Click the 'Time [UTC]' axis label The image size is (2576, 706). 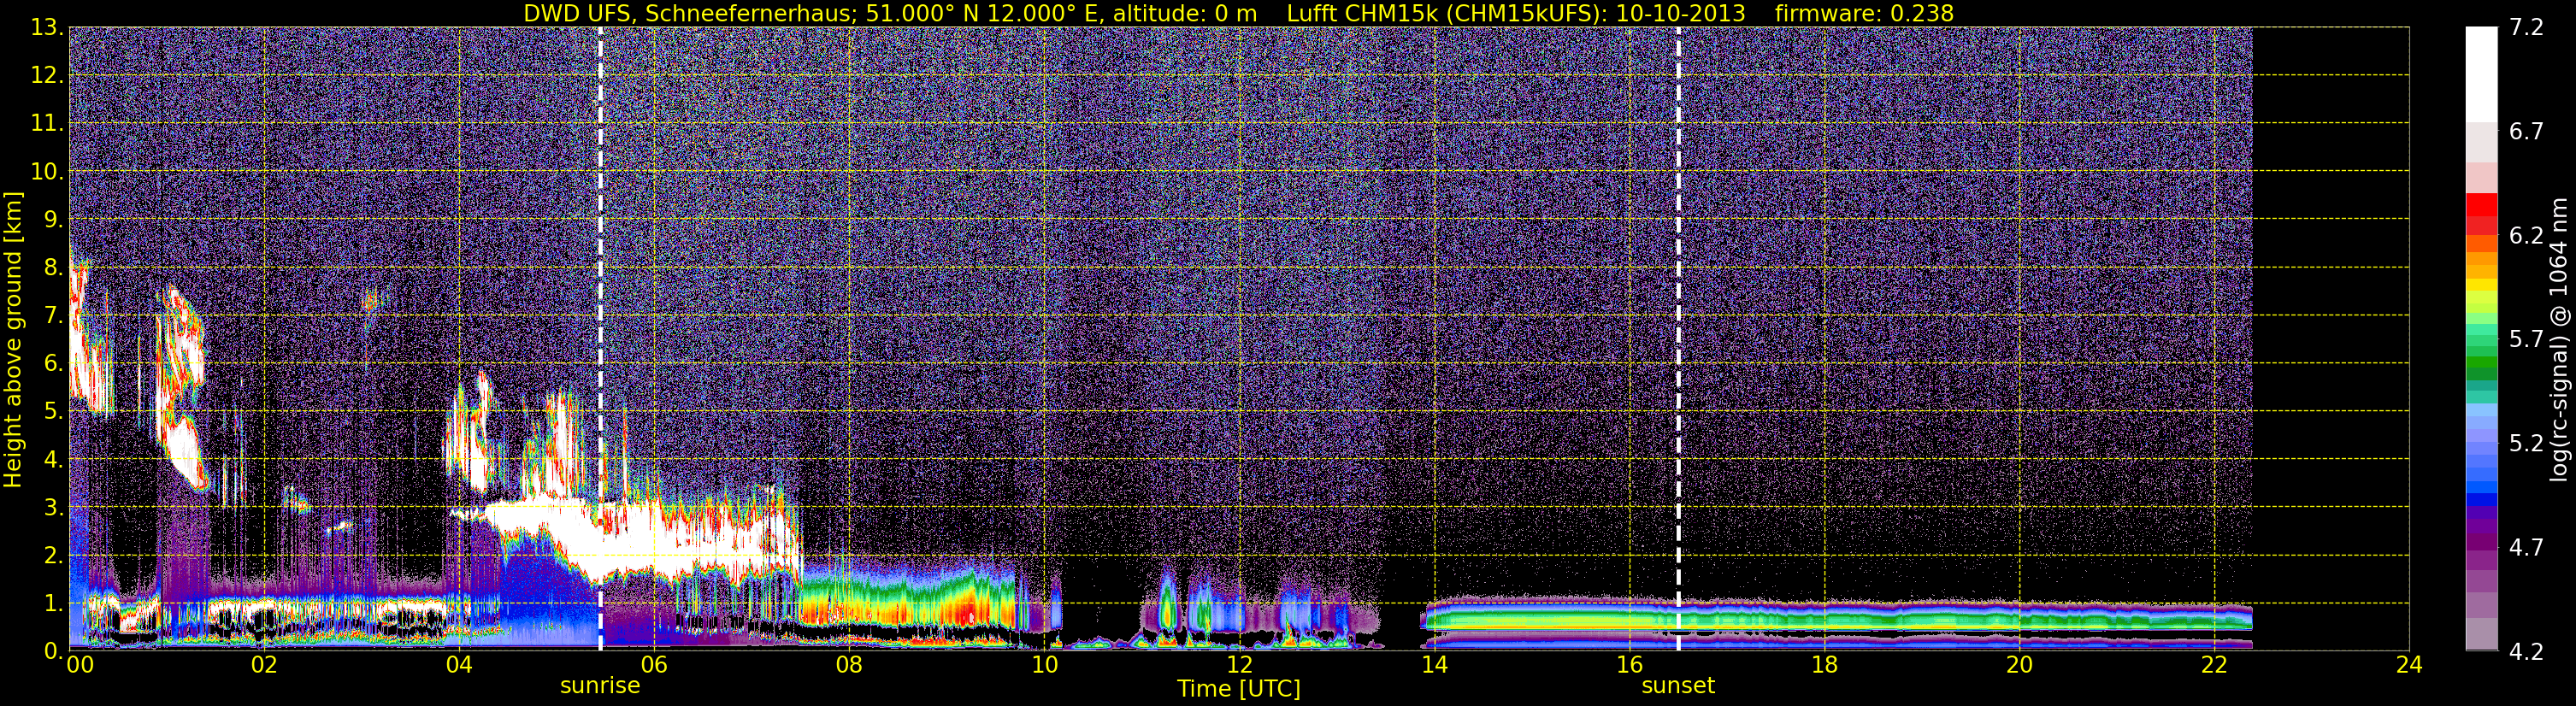[x=1239, y=689]
